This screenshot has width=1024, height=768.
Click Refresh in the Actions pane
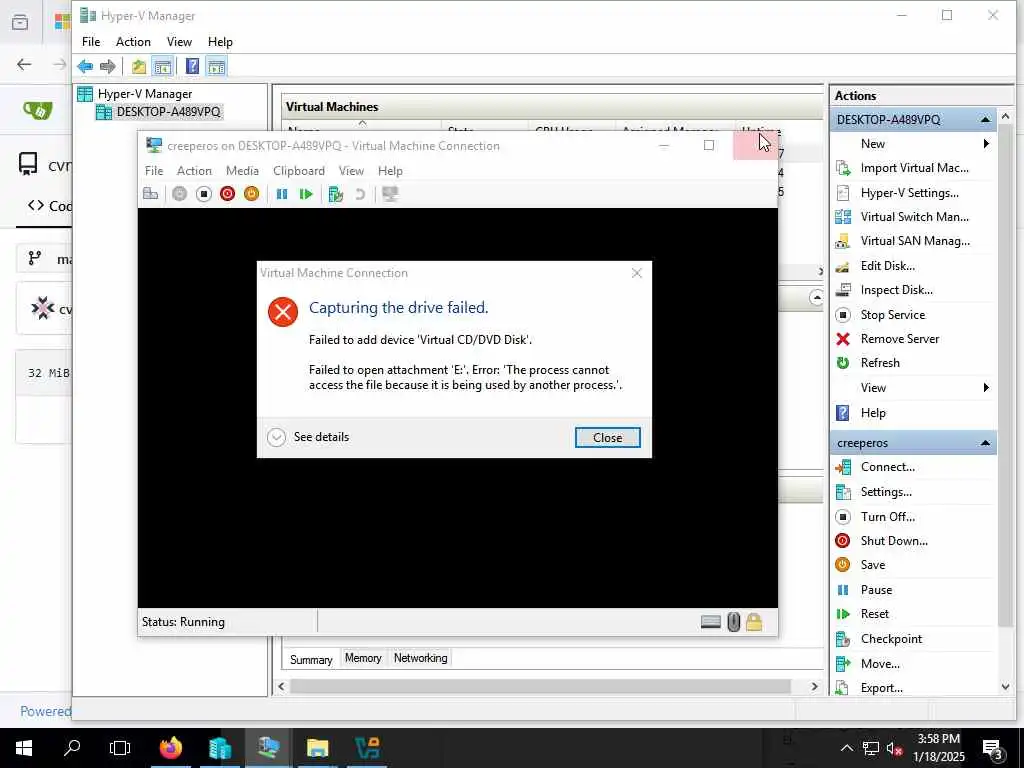click(x=880, y=363)
